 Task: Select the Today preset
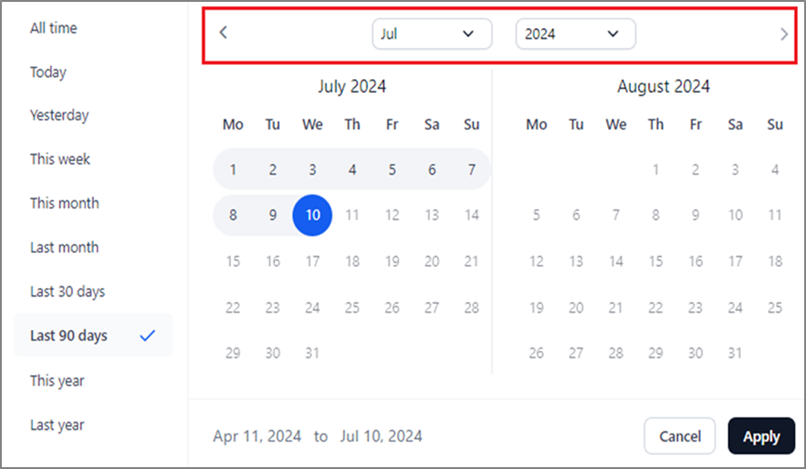48,72
